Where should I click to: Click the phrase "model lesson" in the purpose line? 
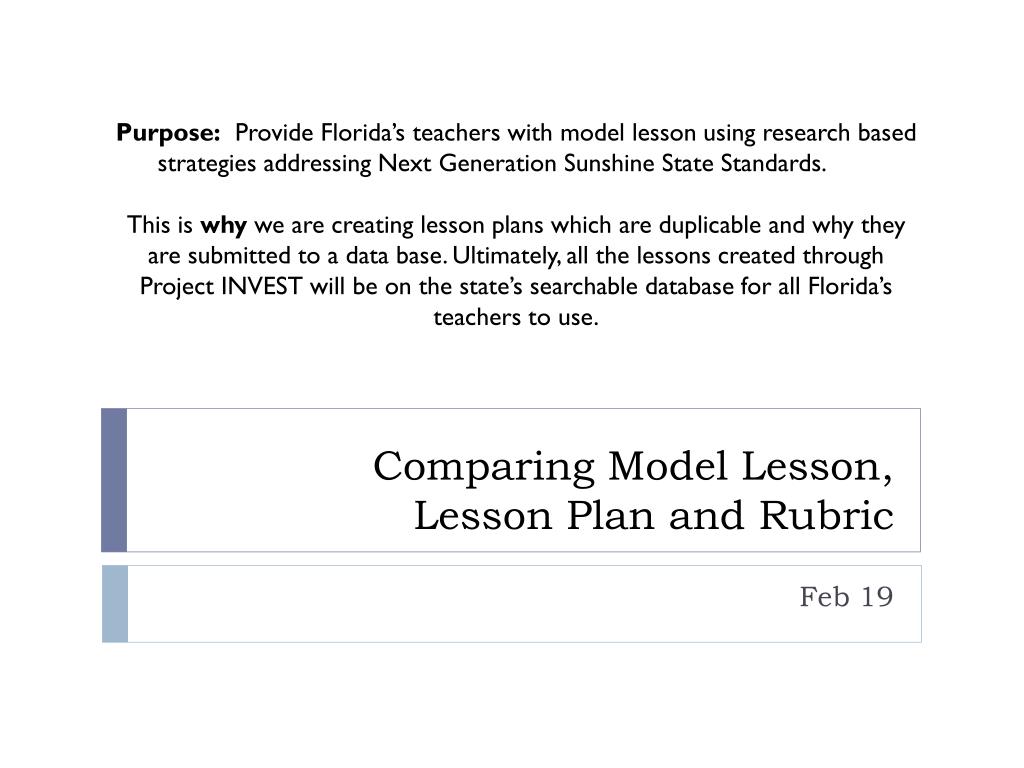click(x=628, y=133)
